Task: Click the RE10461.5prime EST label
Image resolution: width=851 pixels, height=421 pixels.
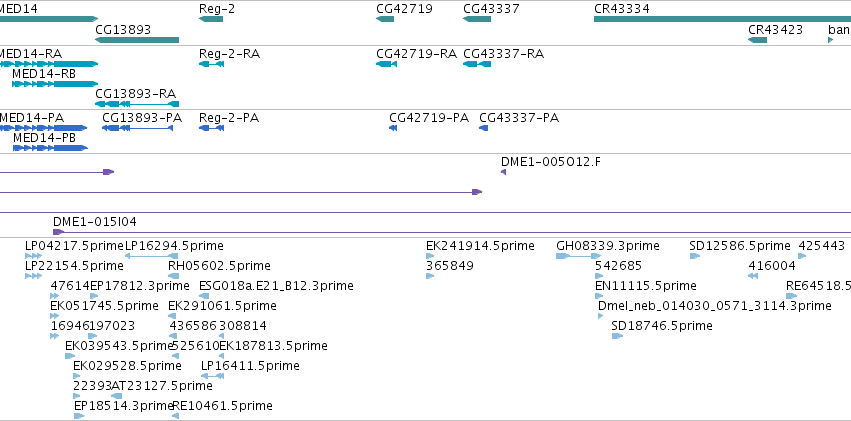Action: tap(222, 406)
